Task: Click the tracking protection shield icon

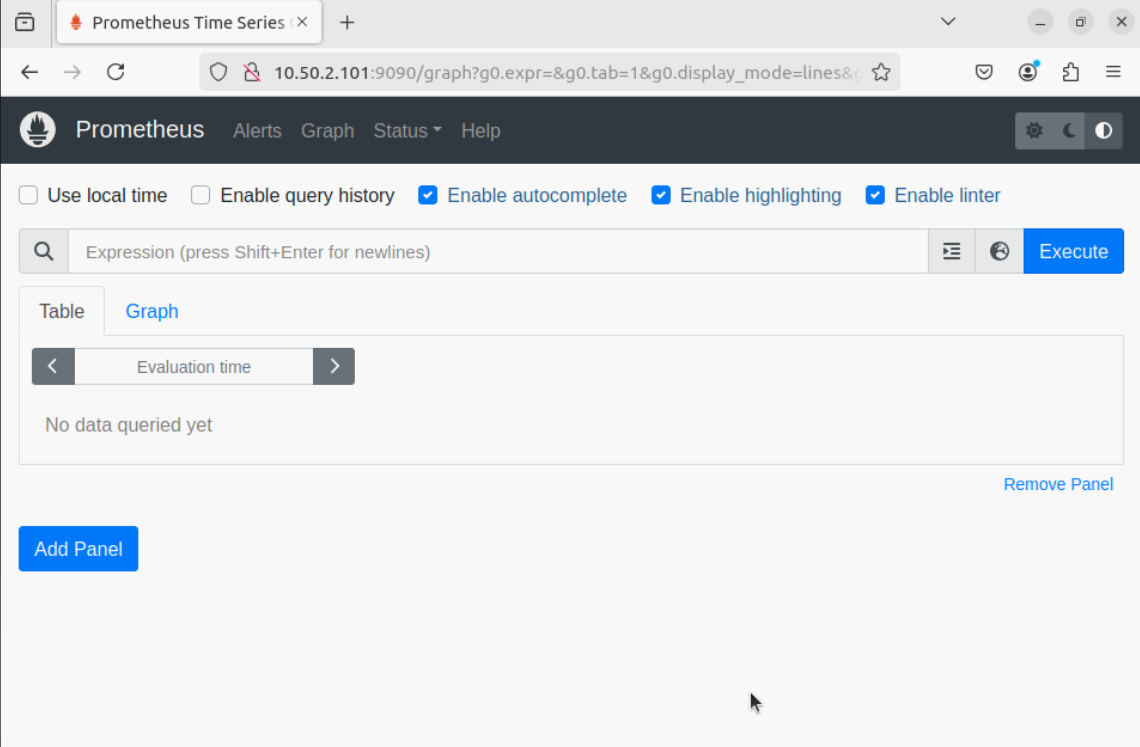Action: coord(218,72)
